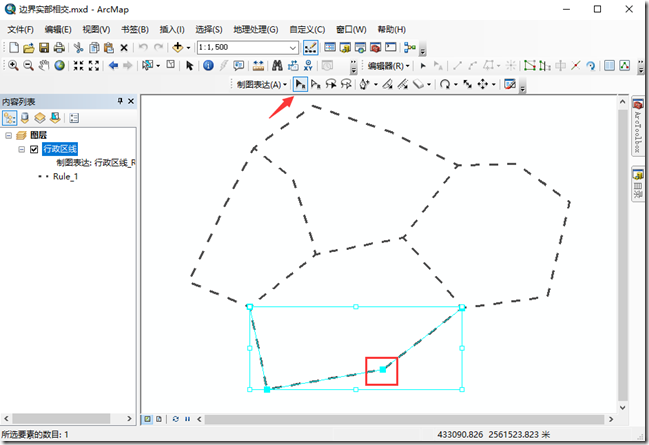Cut the selection with the scissors icon
The image size is (649, 445).
(x=78, y=48)
